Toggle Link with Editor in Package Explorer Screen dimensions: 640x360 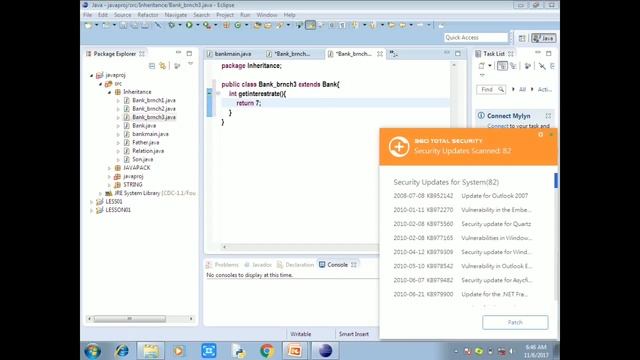point(162,66)
